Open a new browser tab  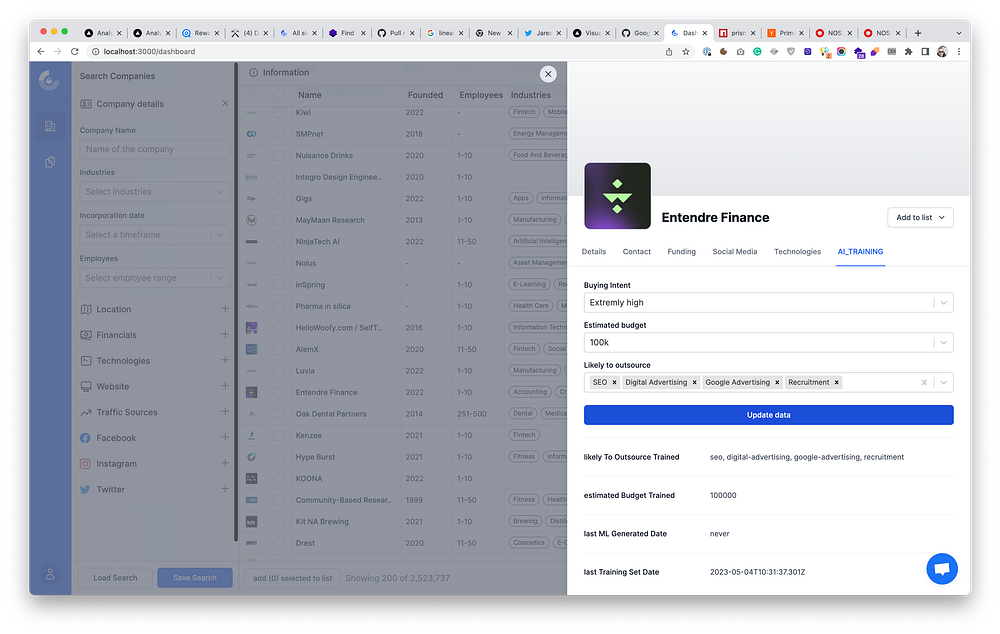(918, 33)
